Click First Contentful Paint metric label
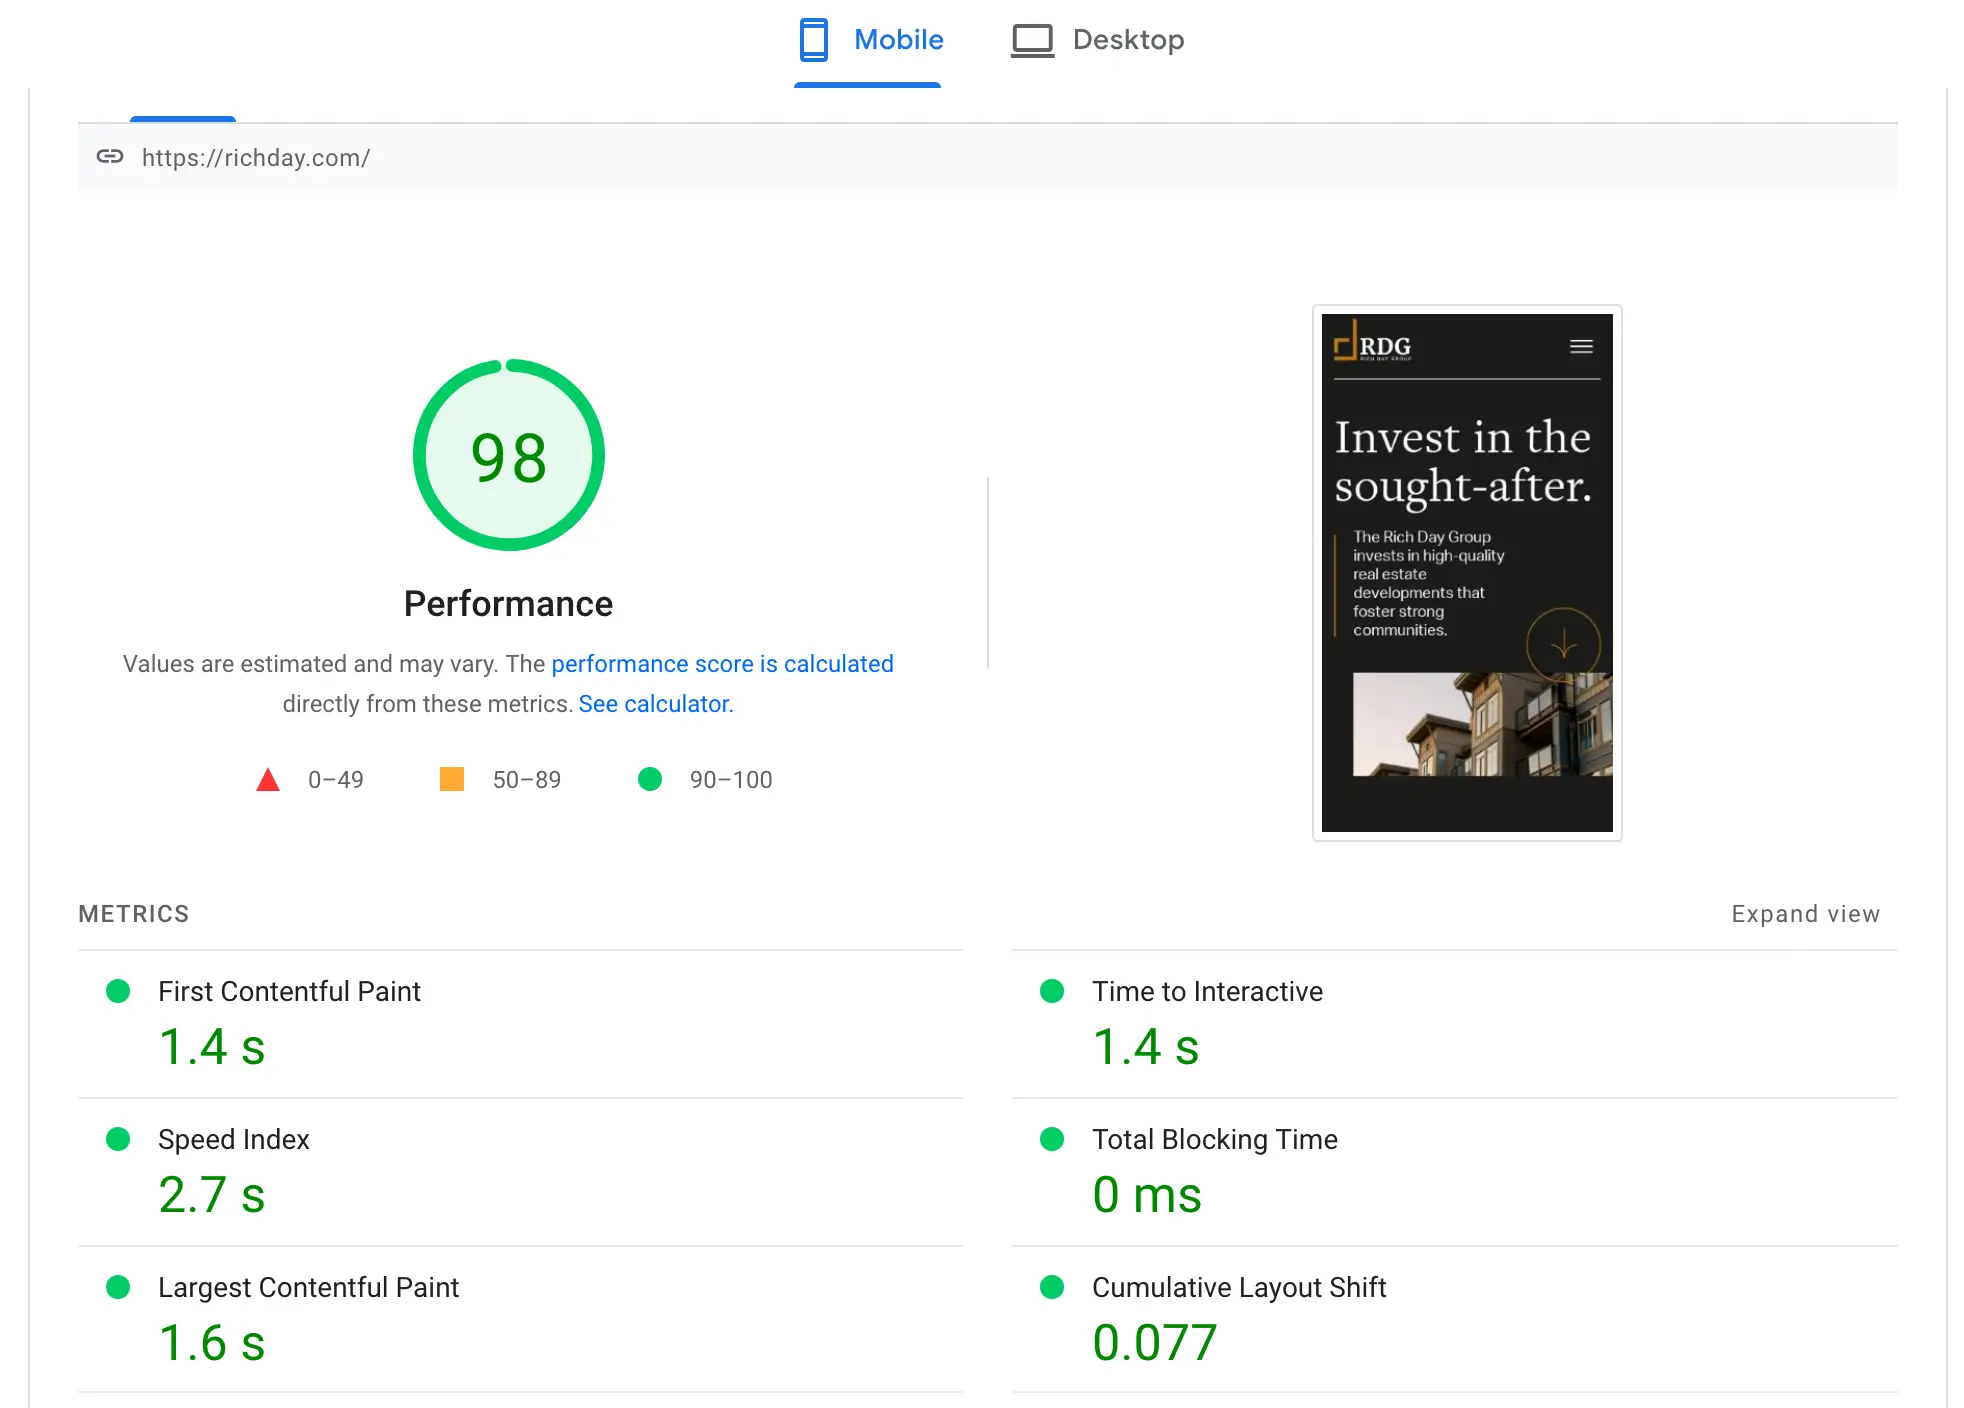 [x=289, y=991]
